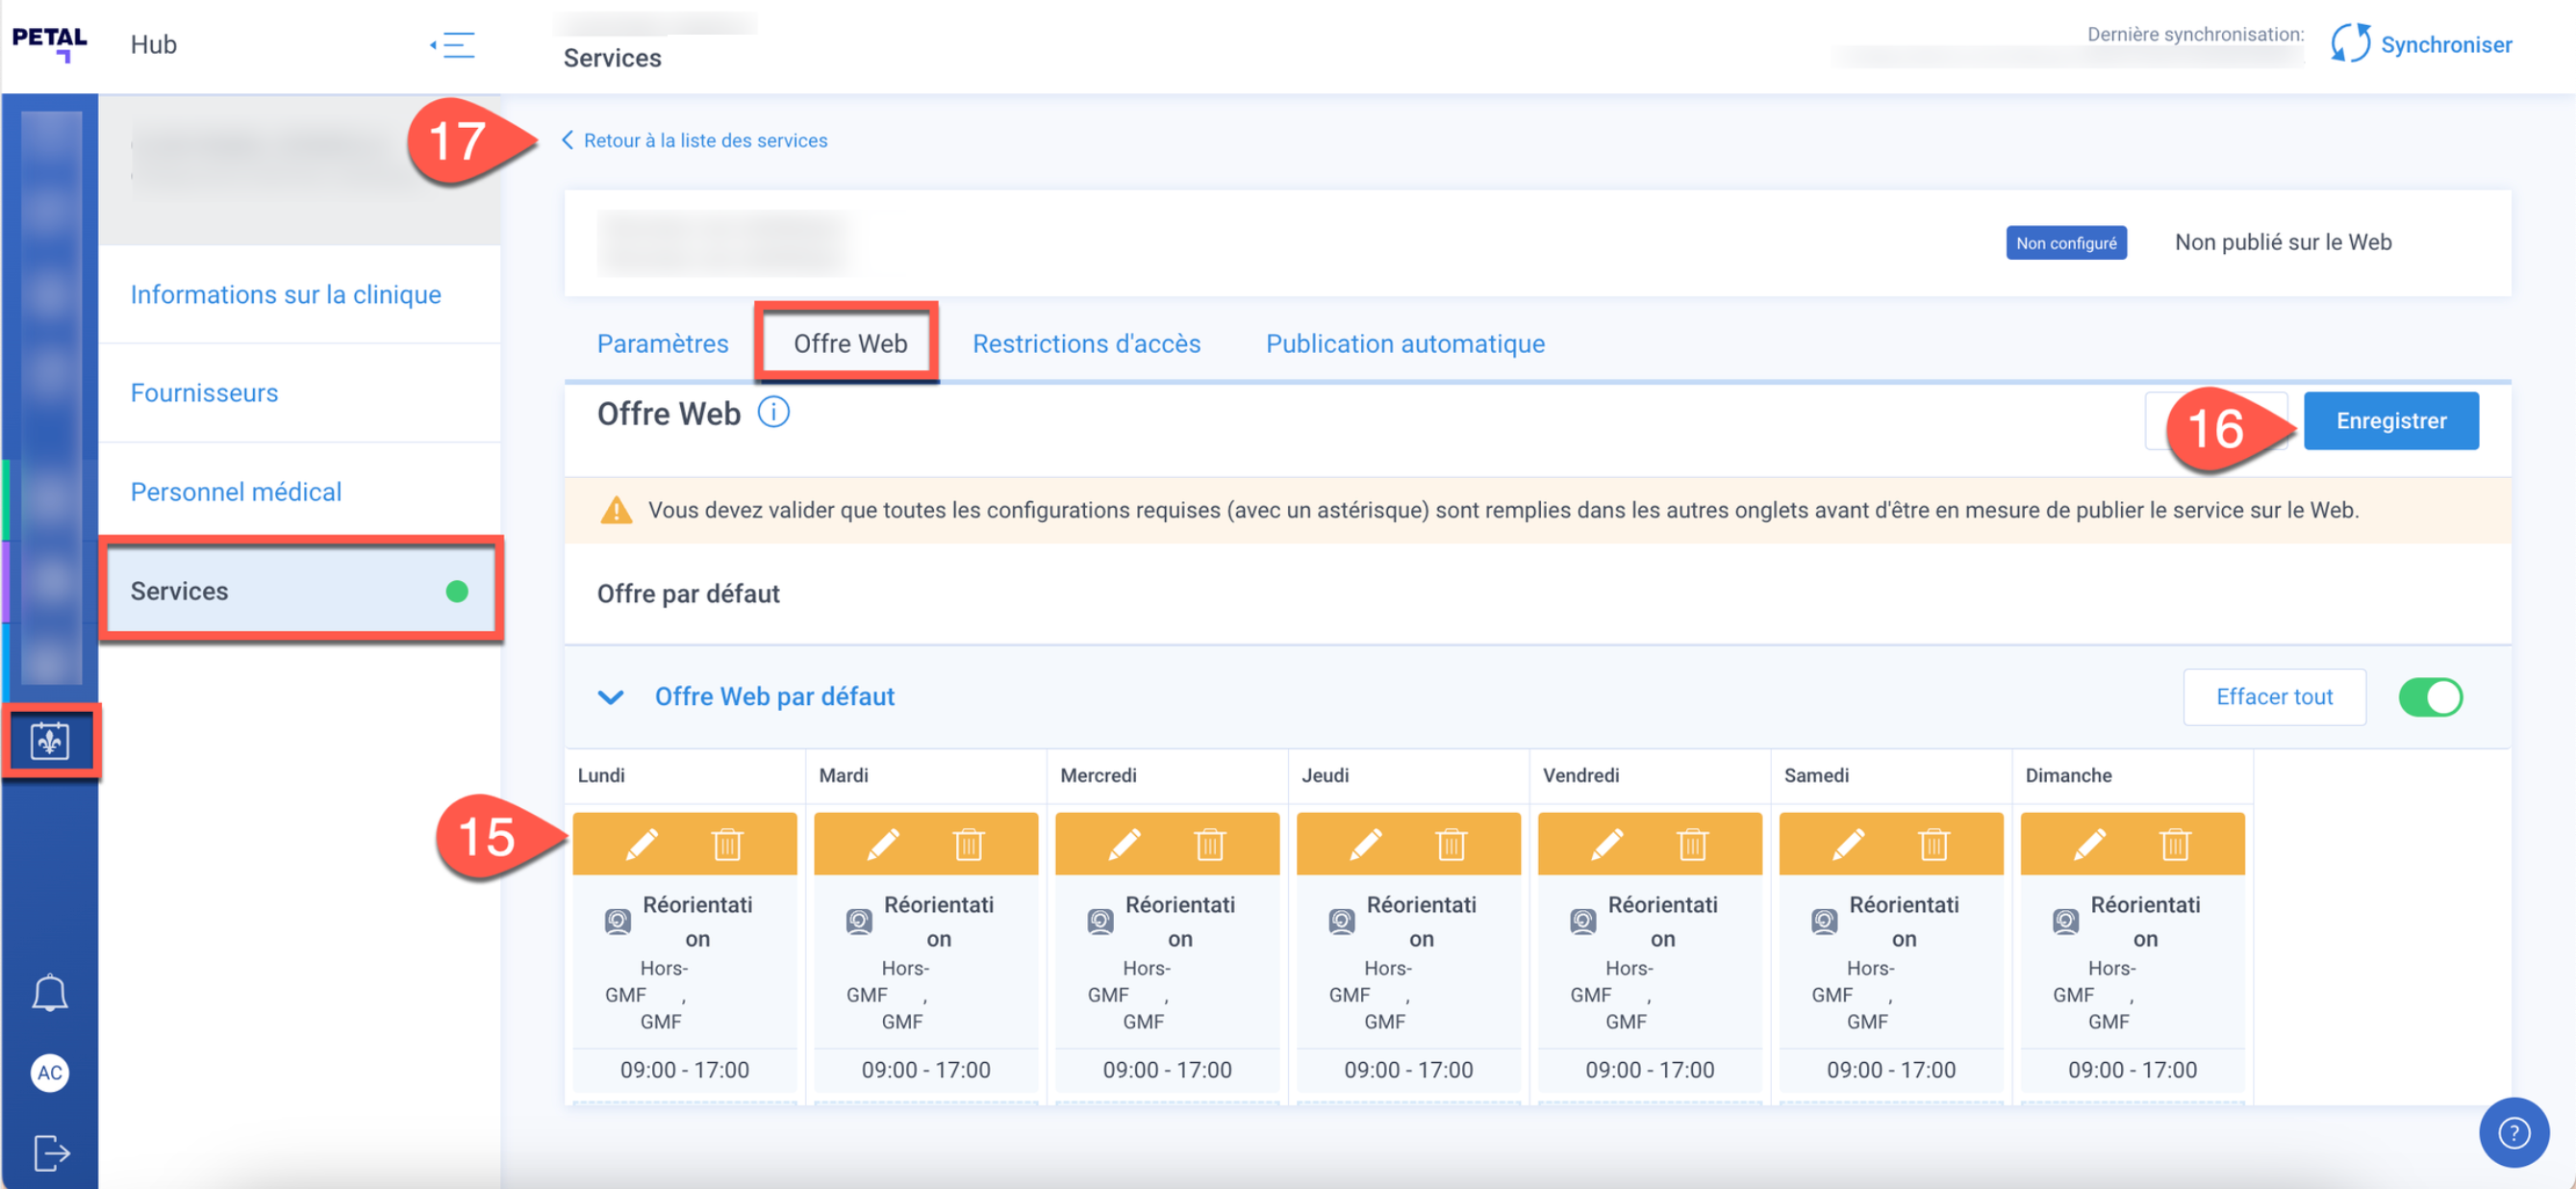Edit the Jeudi offer with pencil
Screen dimensions: 2576x1189
click(1366, 844)
